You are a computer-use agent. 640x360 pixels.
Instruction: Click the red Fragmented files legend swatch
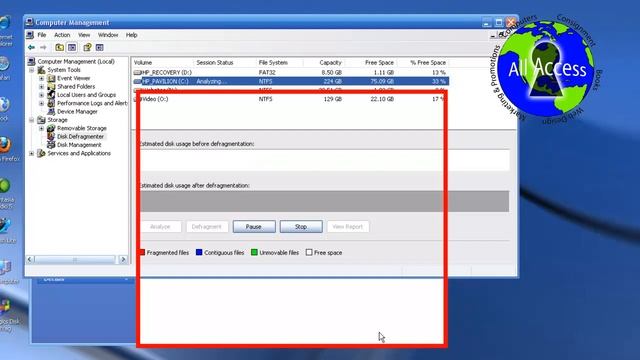click(142, 252)
